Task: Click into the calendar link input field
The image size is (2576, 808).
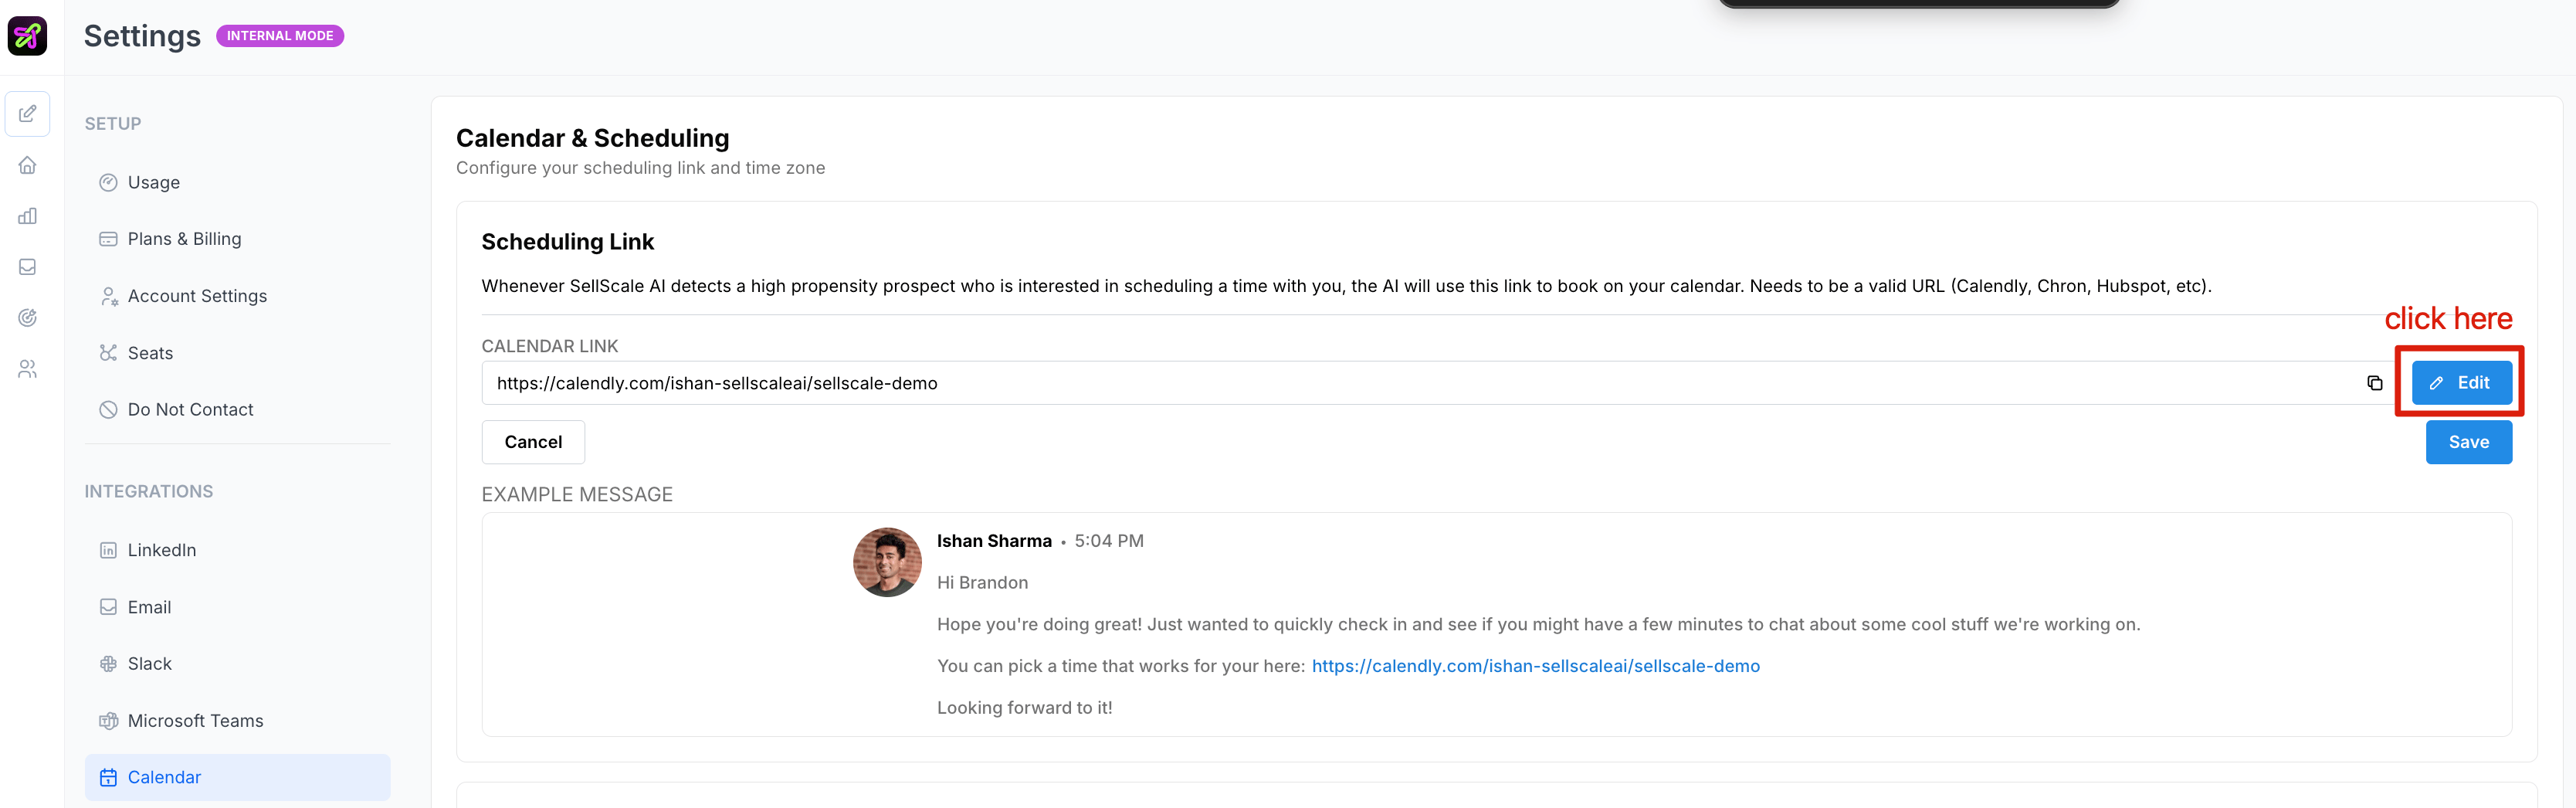Action: pos(1420,383)
